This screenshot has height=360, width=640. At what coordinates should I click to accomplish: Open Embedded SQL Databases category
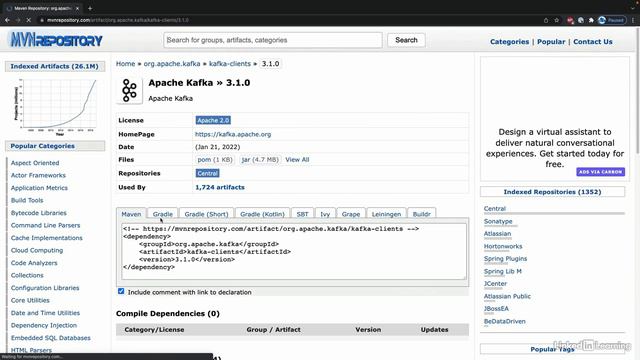point(51,338)
